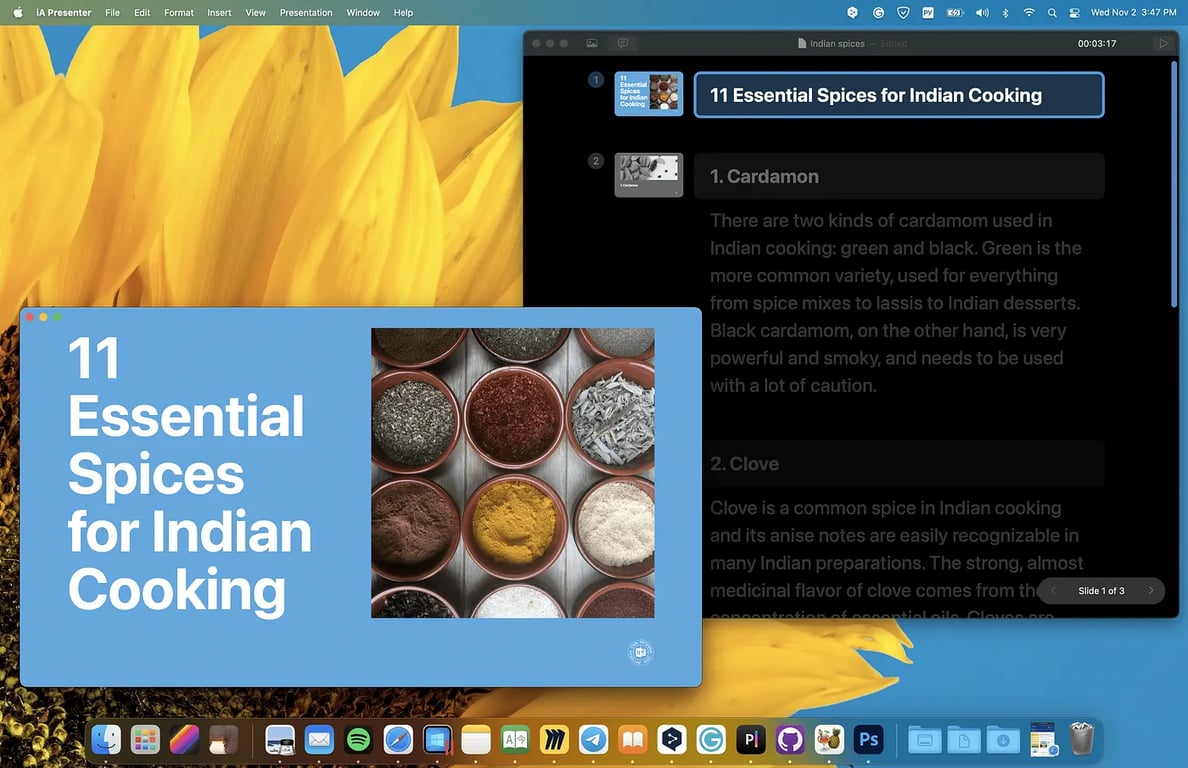Select the Cardamon slide 2 thumbnail
The height and width of the screenshot is (768, 1188).
648,175
